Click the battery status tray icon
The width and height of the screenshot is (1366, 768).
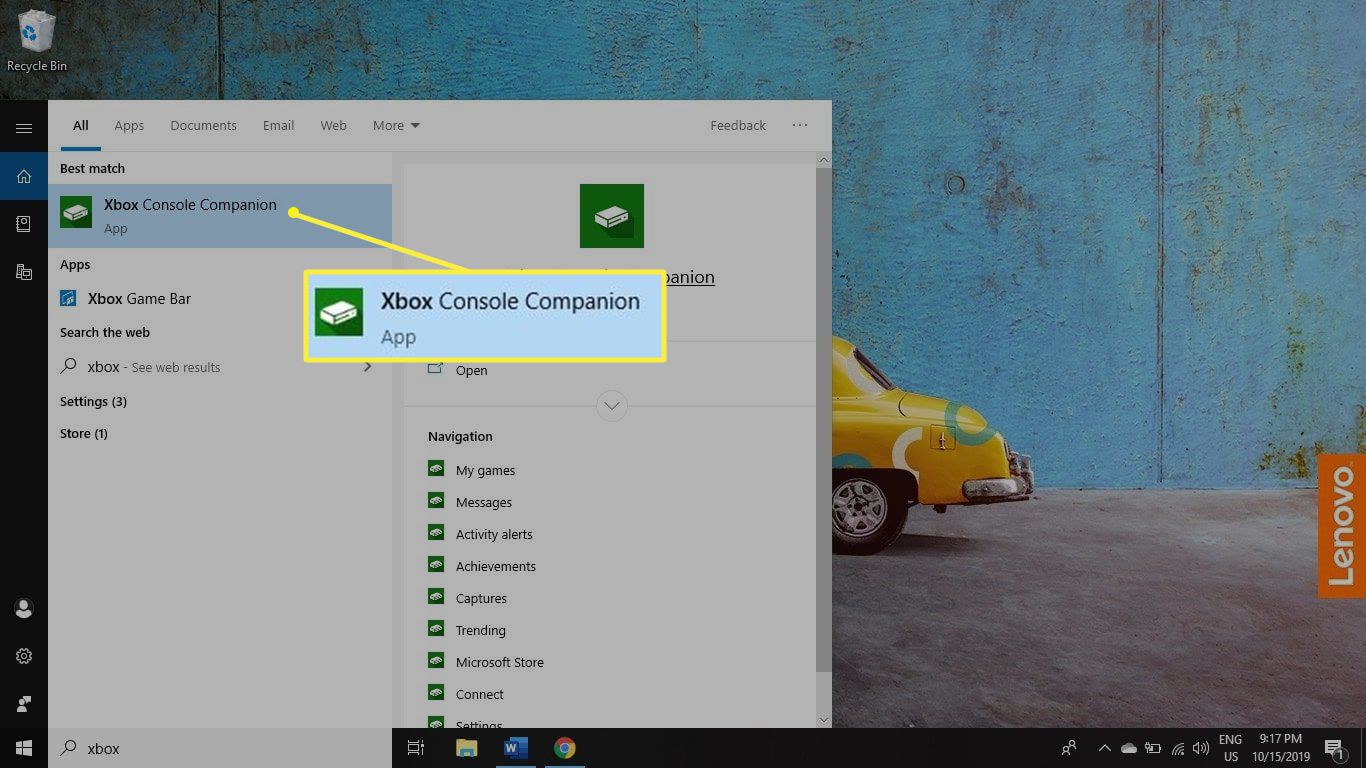(x=1153, y=748)
